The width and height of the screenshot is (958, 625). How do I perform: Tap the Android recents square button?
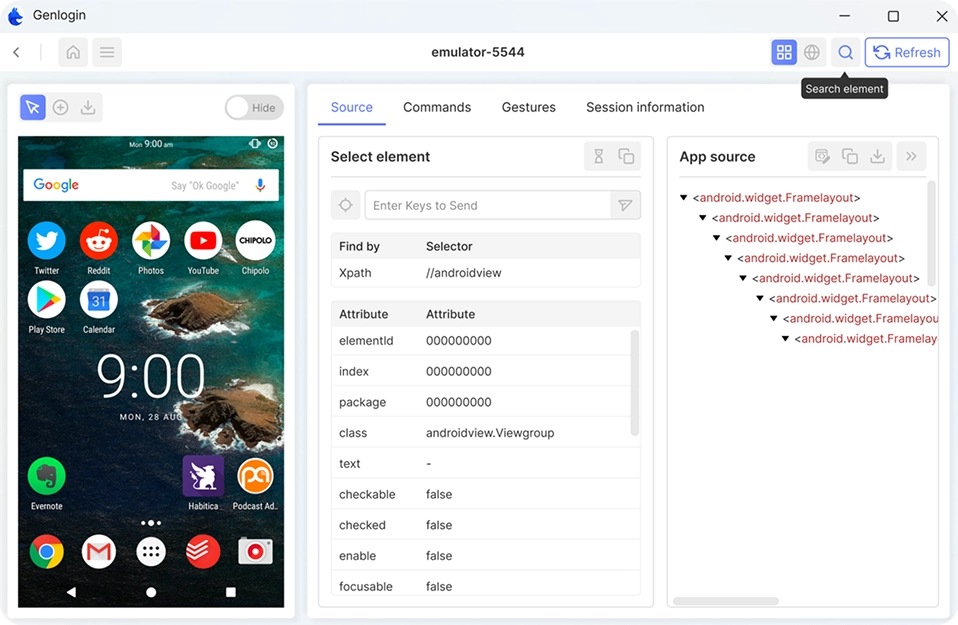point(230,591)
